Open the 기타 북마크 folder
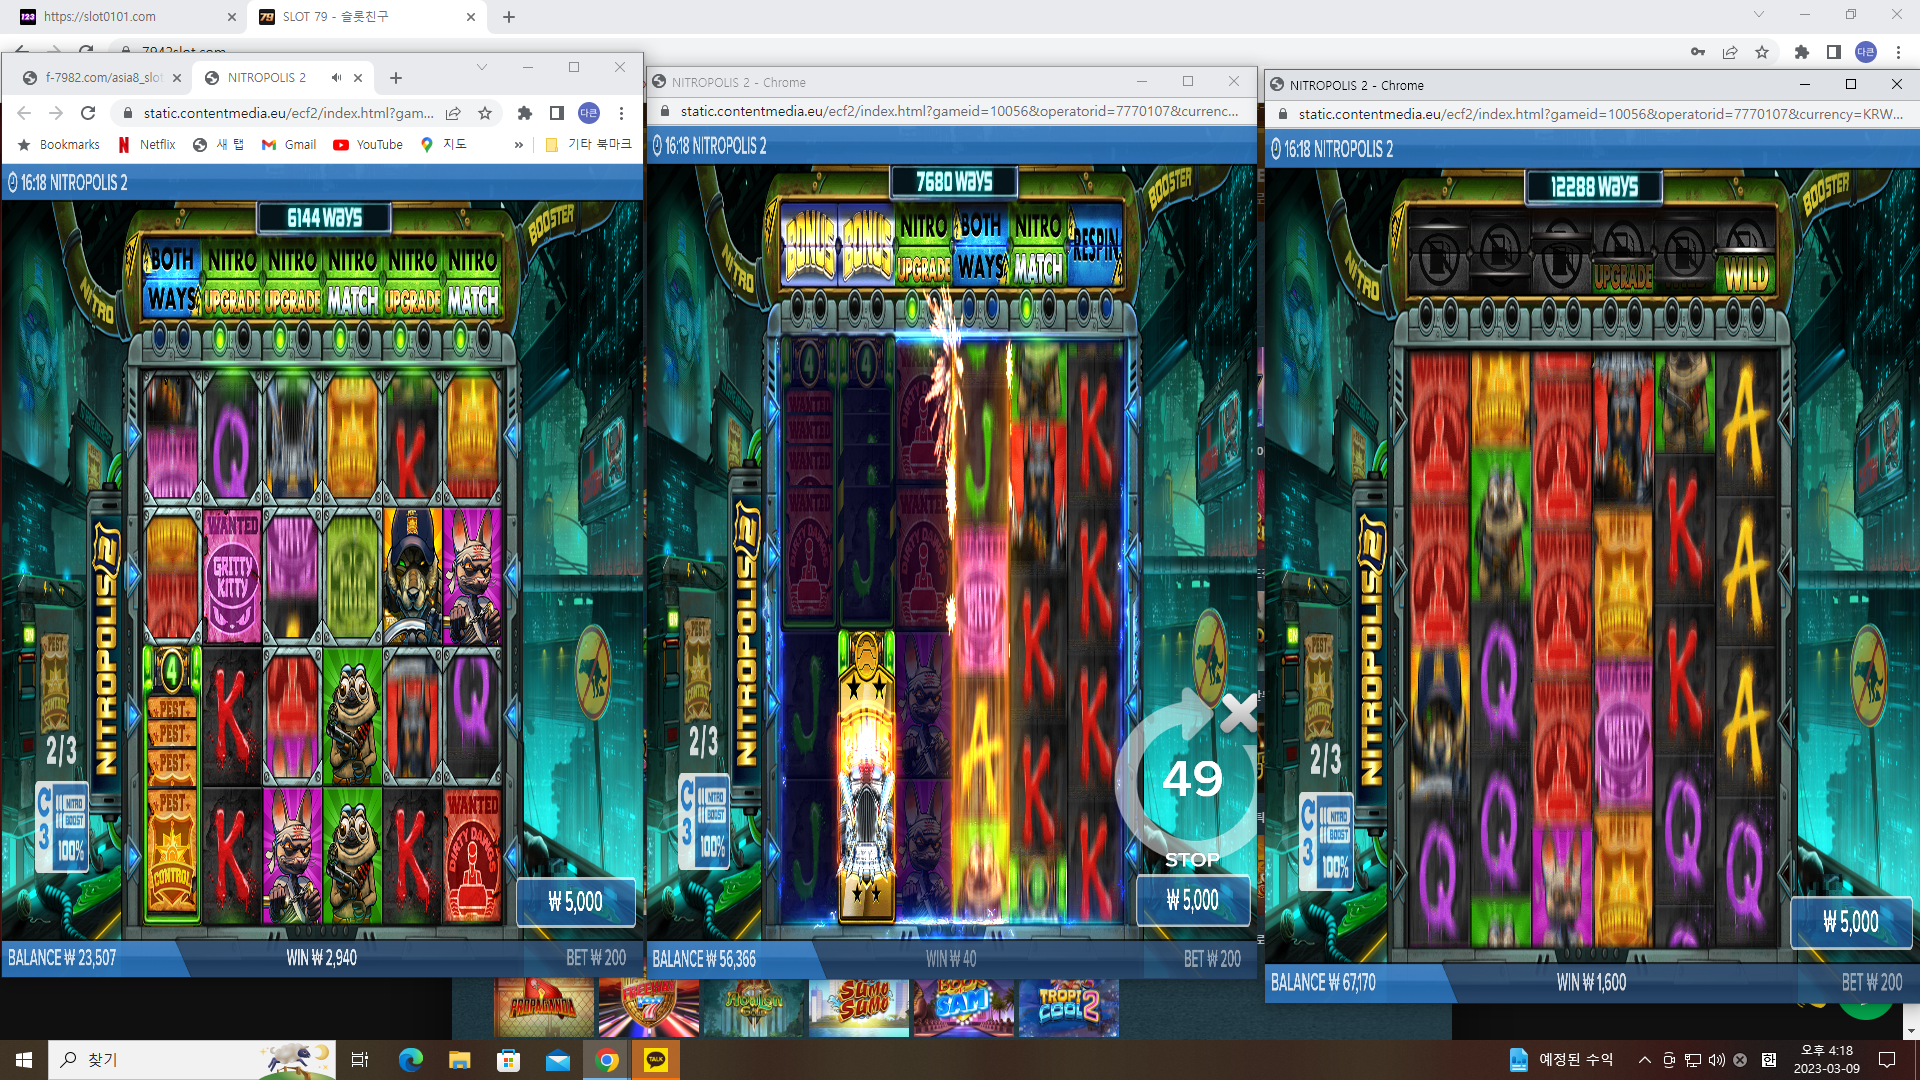The width and height of the screenshot is (1920, 1080). click(588, 145)
